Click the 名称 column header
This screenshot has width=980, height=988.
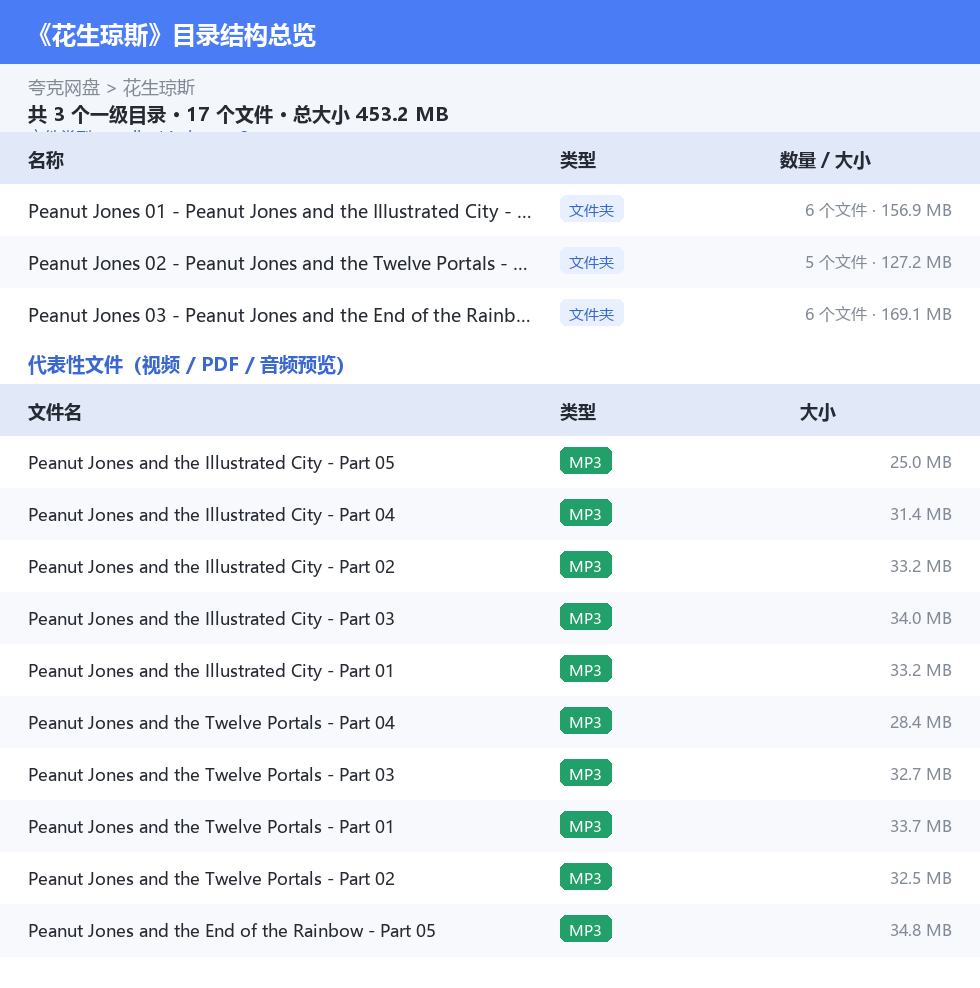46,160
